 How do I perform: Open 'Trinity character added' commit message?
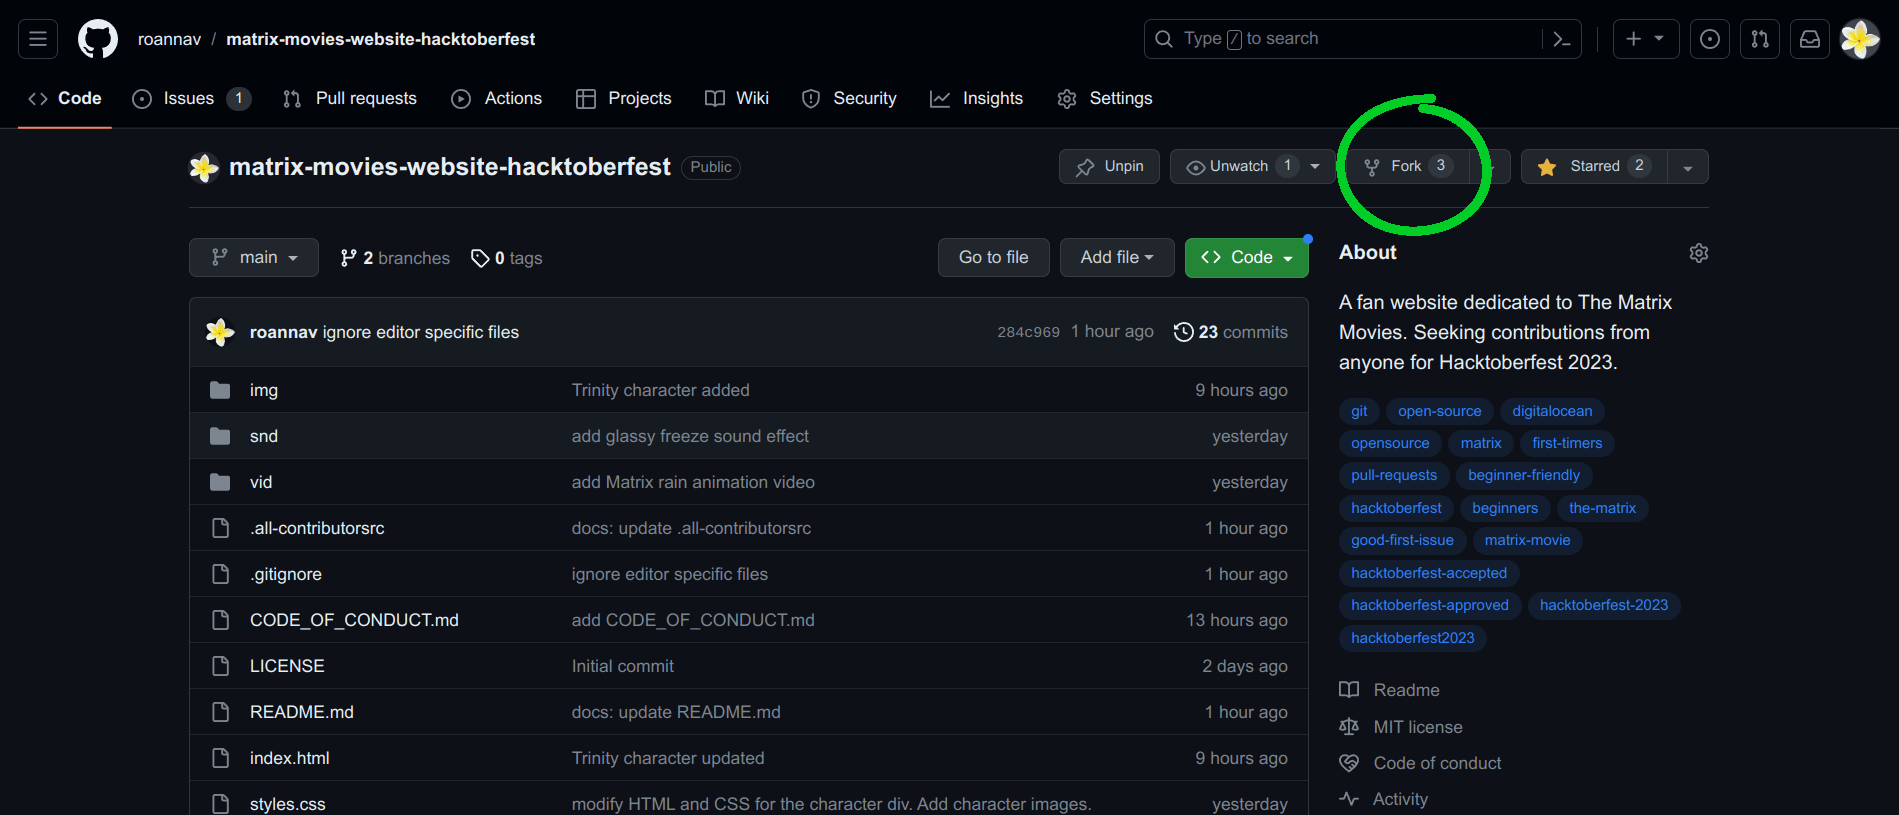(661, 390)
